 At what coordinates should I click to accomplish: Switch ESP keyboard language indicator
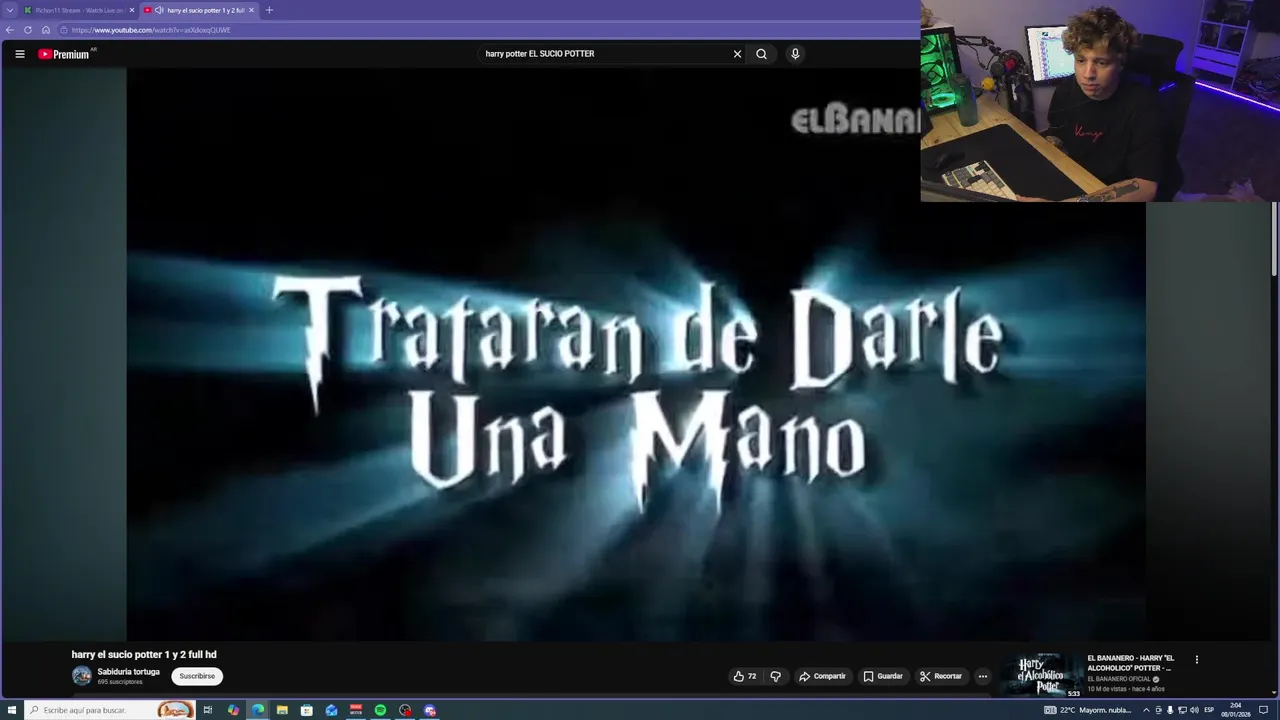click(x=1209, y=710)
